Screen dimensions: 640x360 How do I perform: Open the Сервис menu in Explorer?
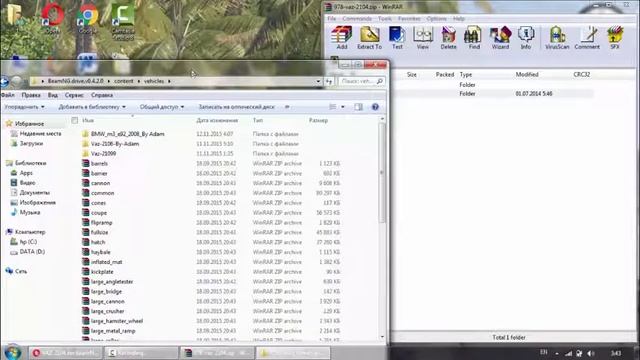[x=74, y=95]
